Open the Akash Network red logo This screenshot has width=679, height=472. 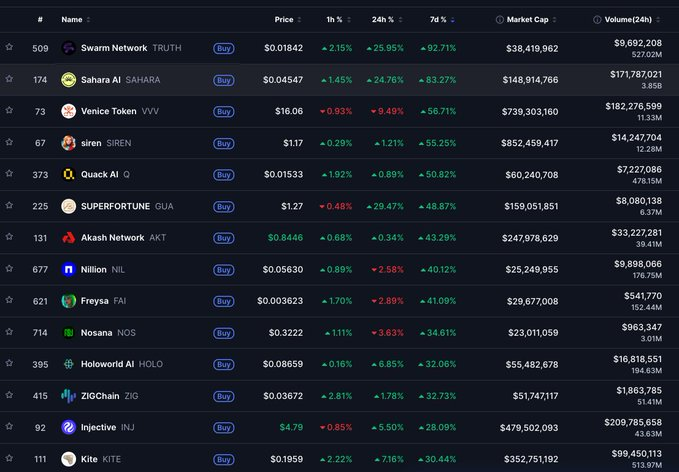68,238
